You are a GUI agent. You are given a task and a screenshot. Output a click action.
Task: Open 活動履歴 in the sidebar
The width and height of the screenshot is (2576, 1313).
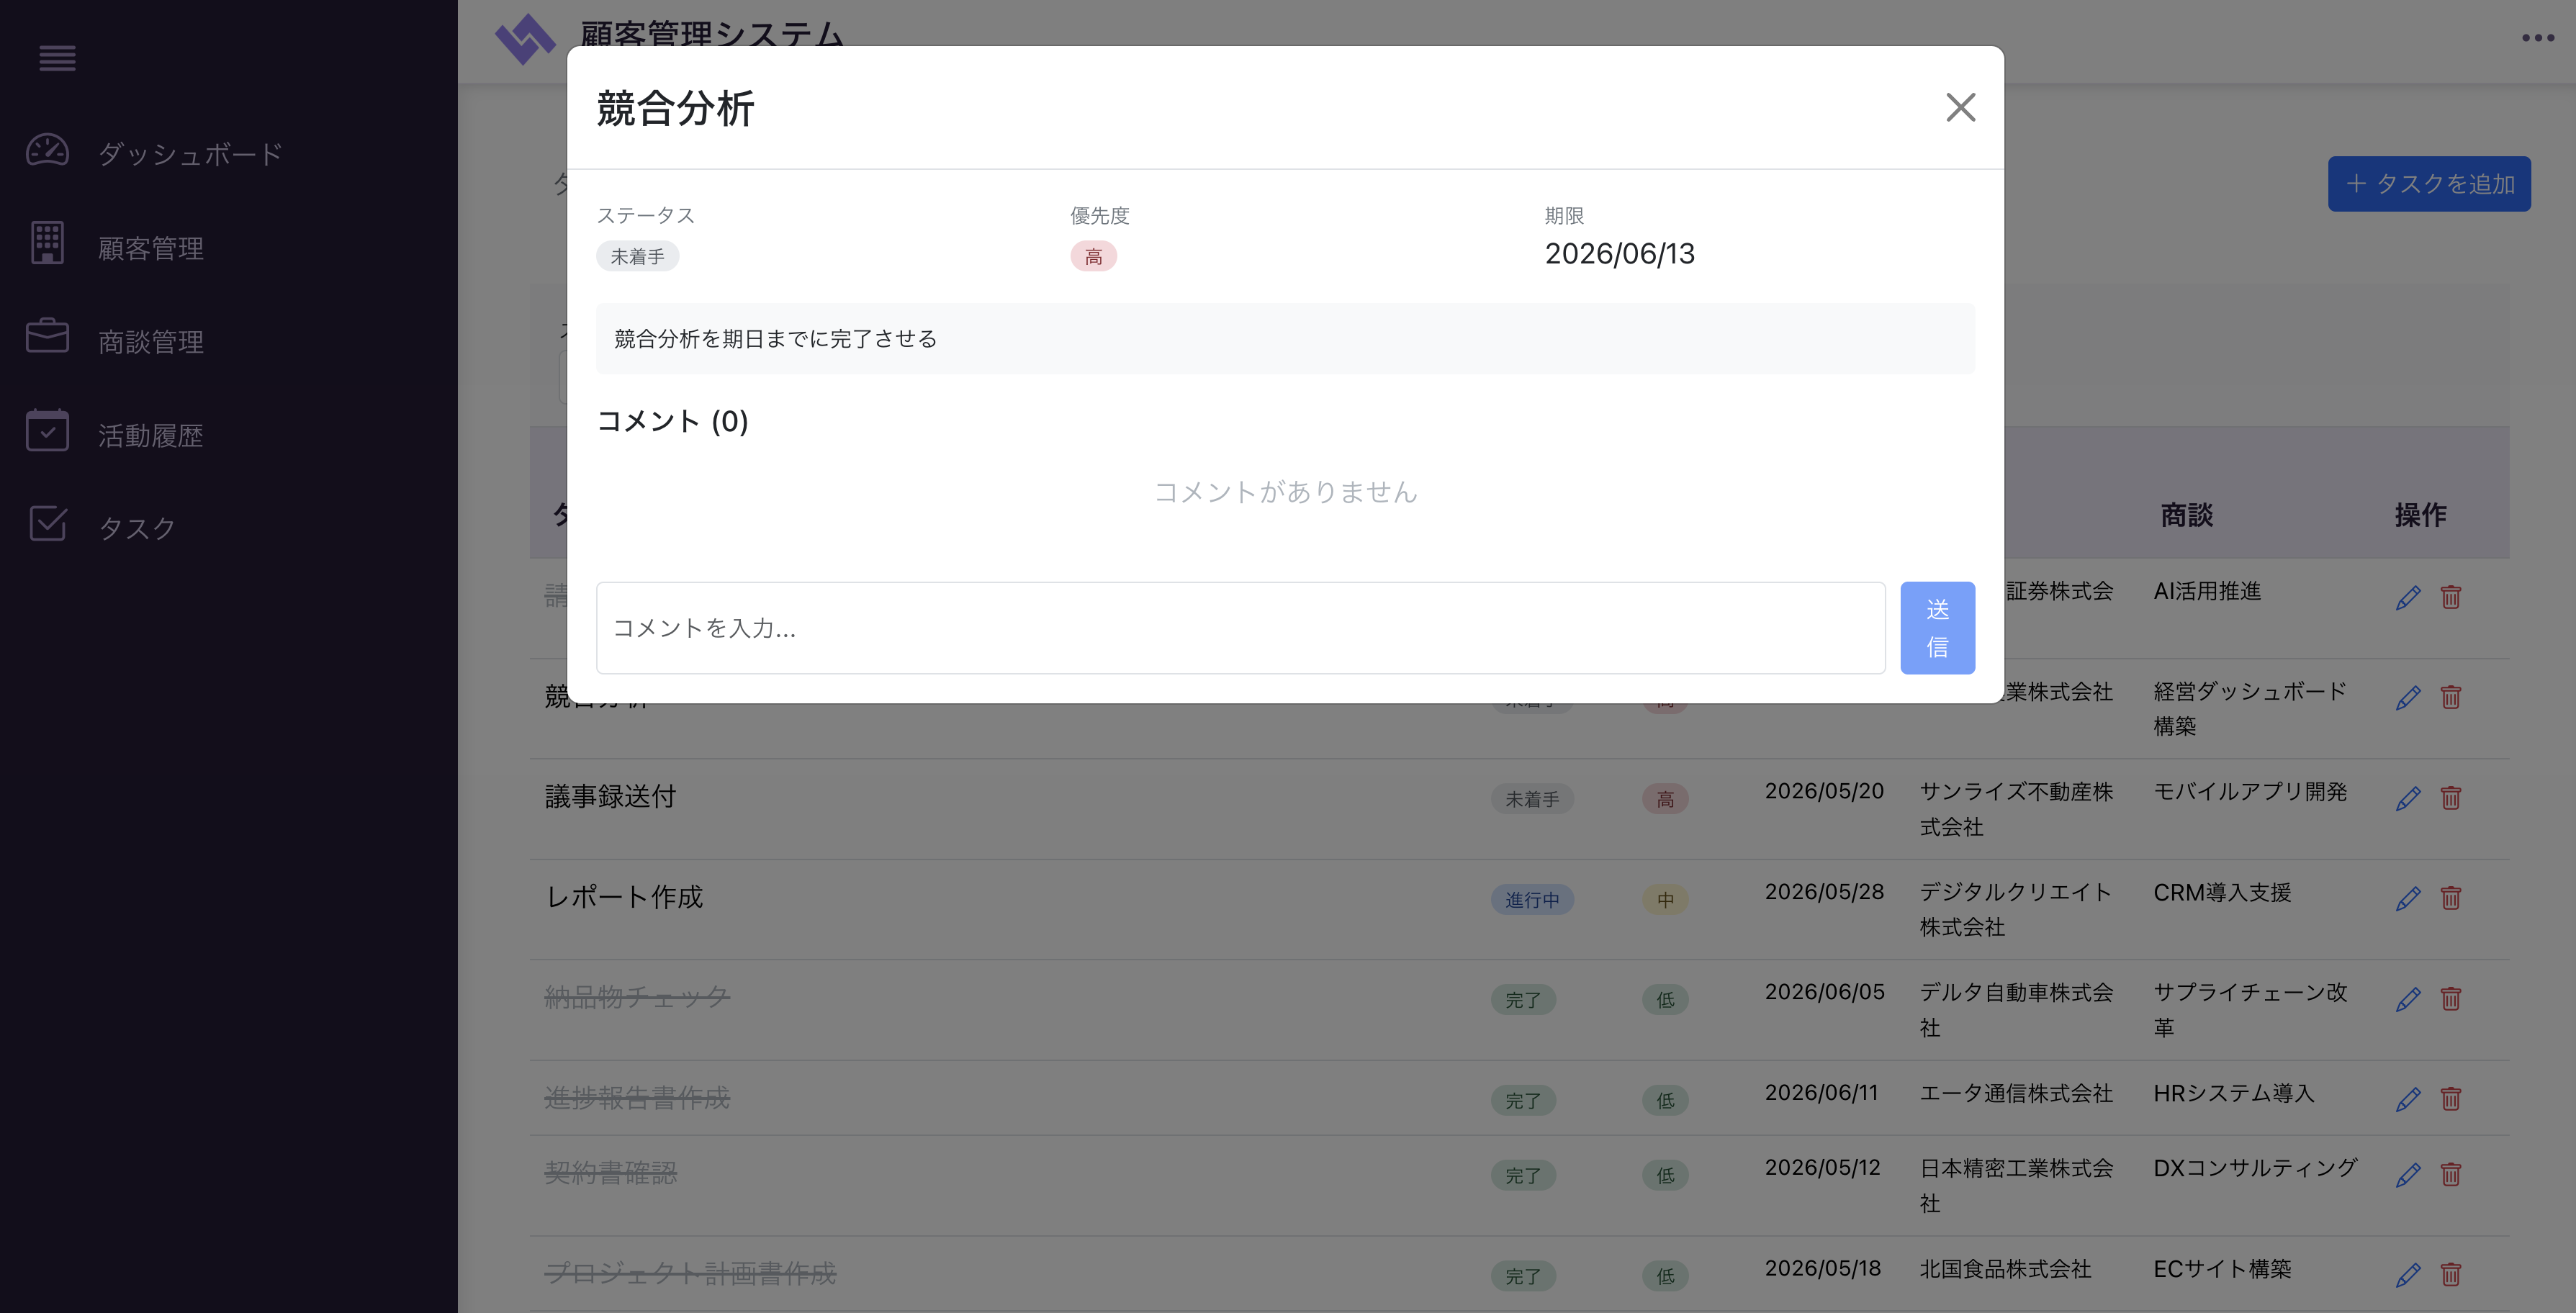coord(151,435)
